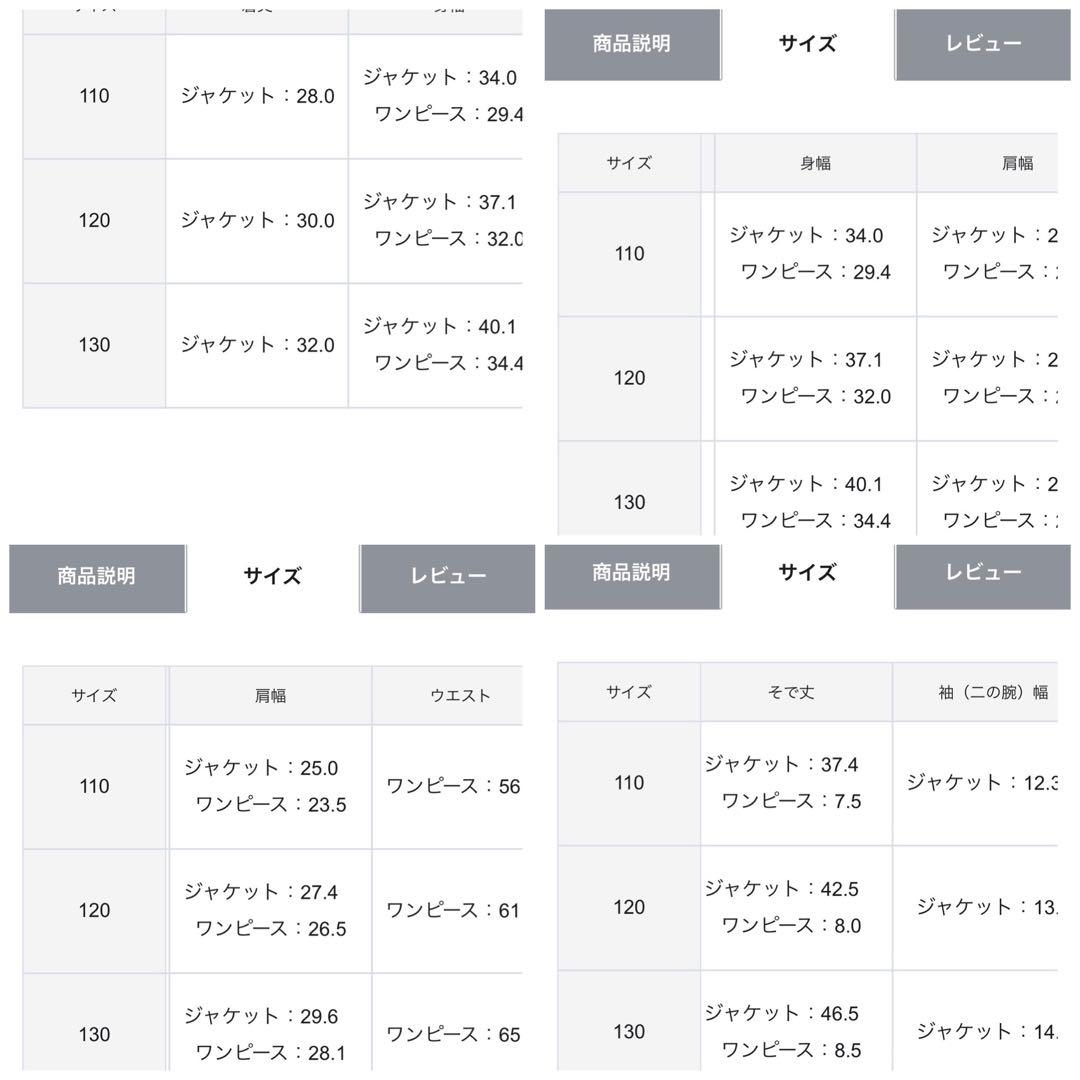The width and height of the screenshot is (1080, 1080).
Task: Click the ウエスト column header
Action: 448,696
